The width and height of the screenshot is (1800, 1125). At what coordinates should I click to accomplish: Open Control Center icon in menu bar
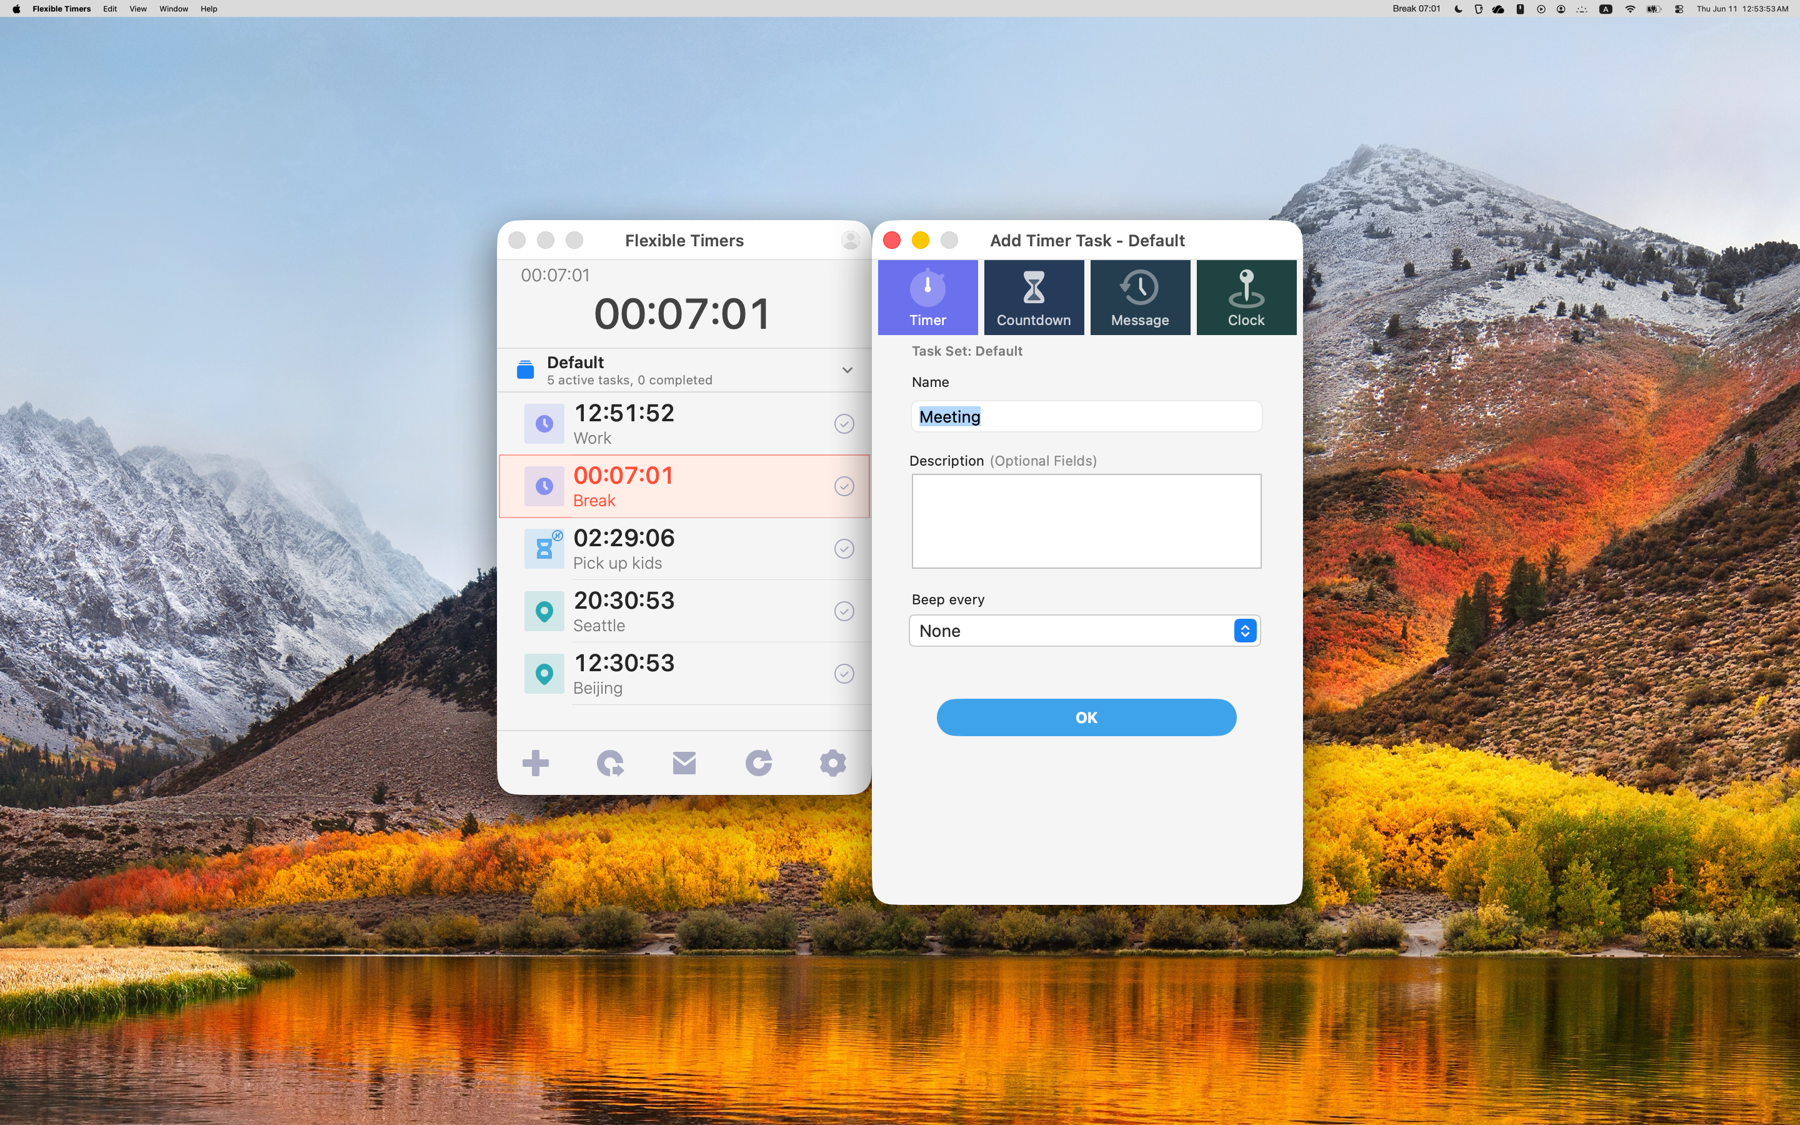click(x=1679, y=9)
